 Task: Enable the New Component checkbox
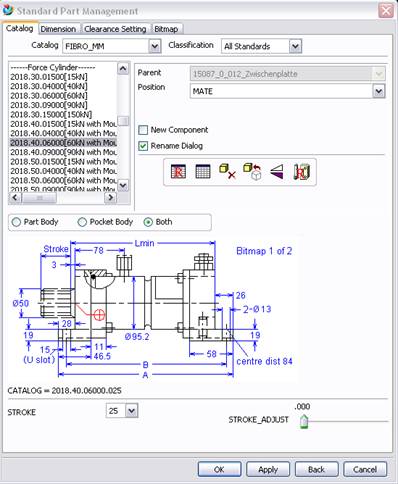click(x=143, y=130)
